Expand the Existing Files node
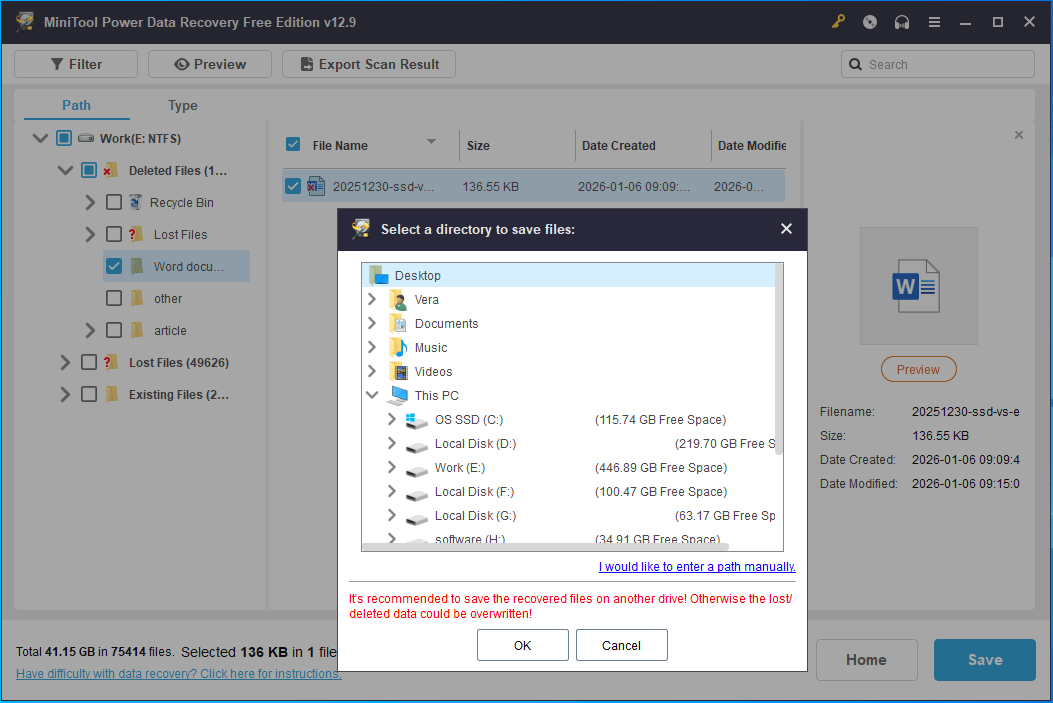Screen dimensions: 1053x703 pos(65,394)
